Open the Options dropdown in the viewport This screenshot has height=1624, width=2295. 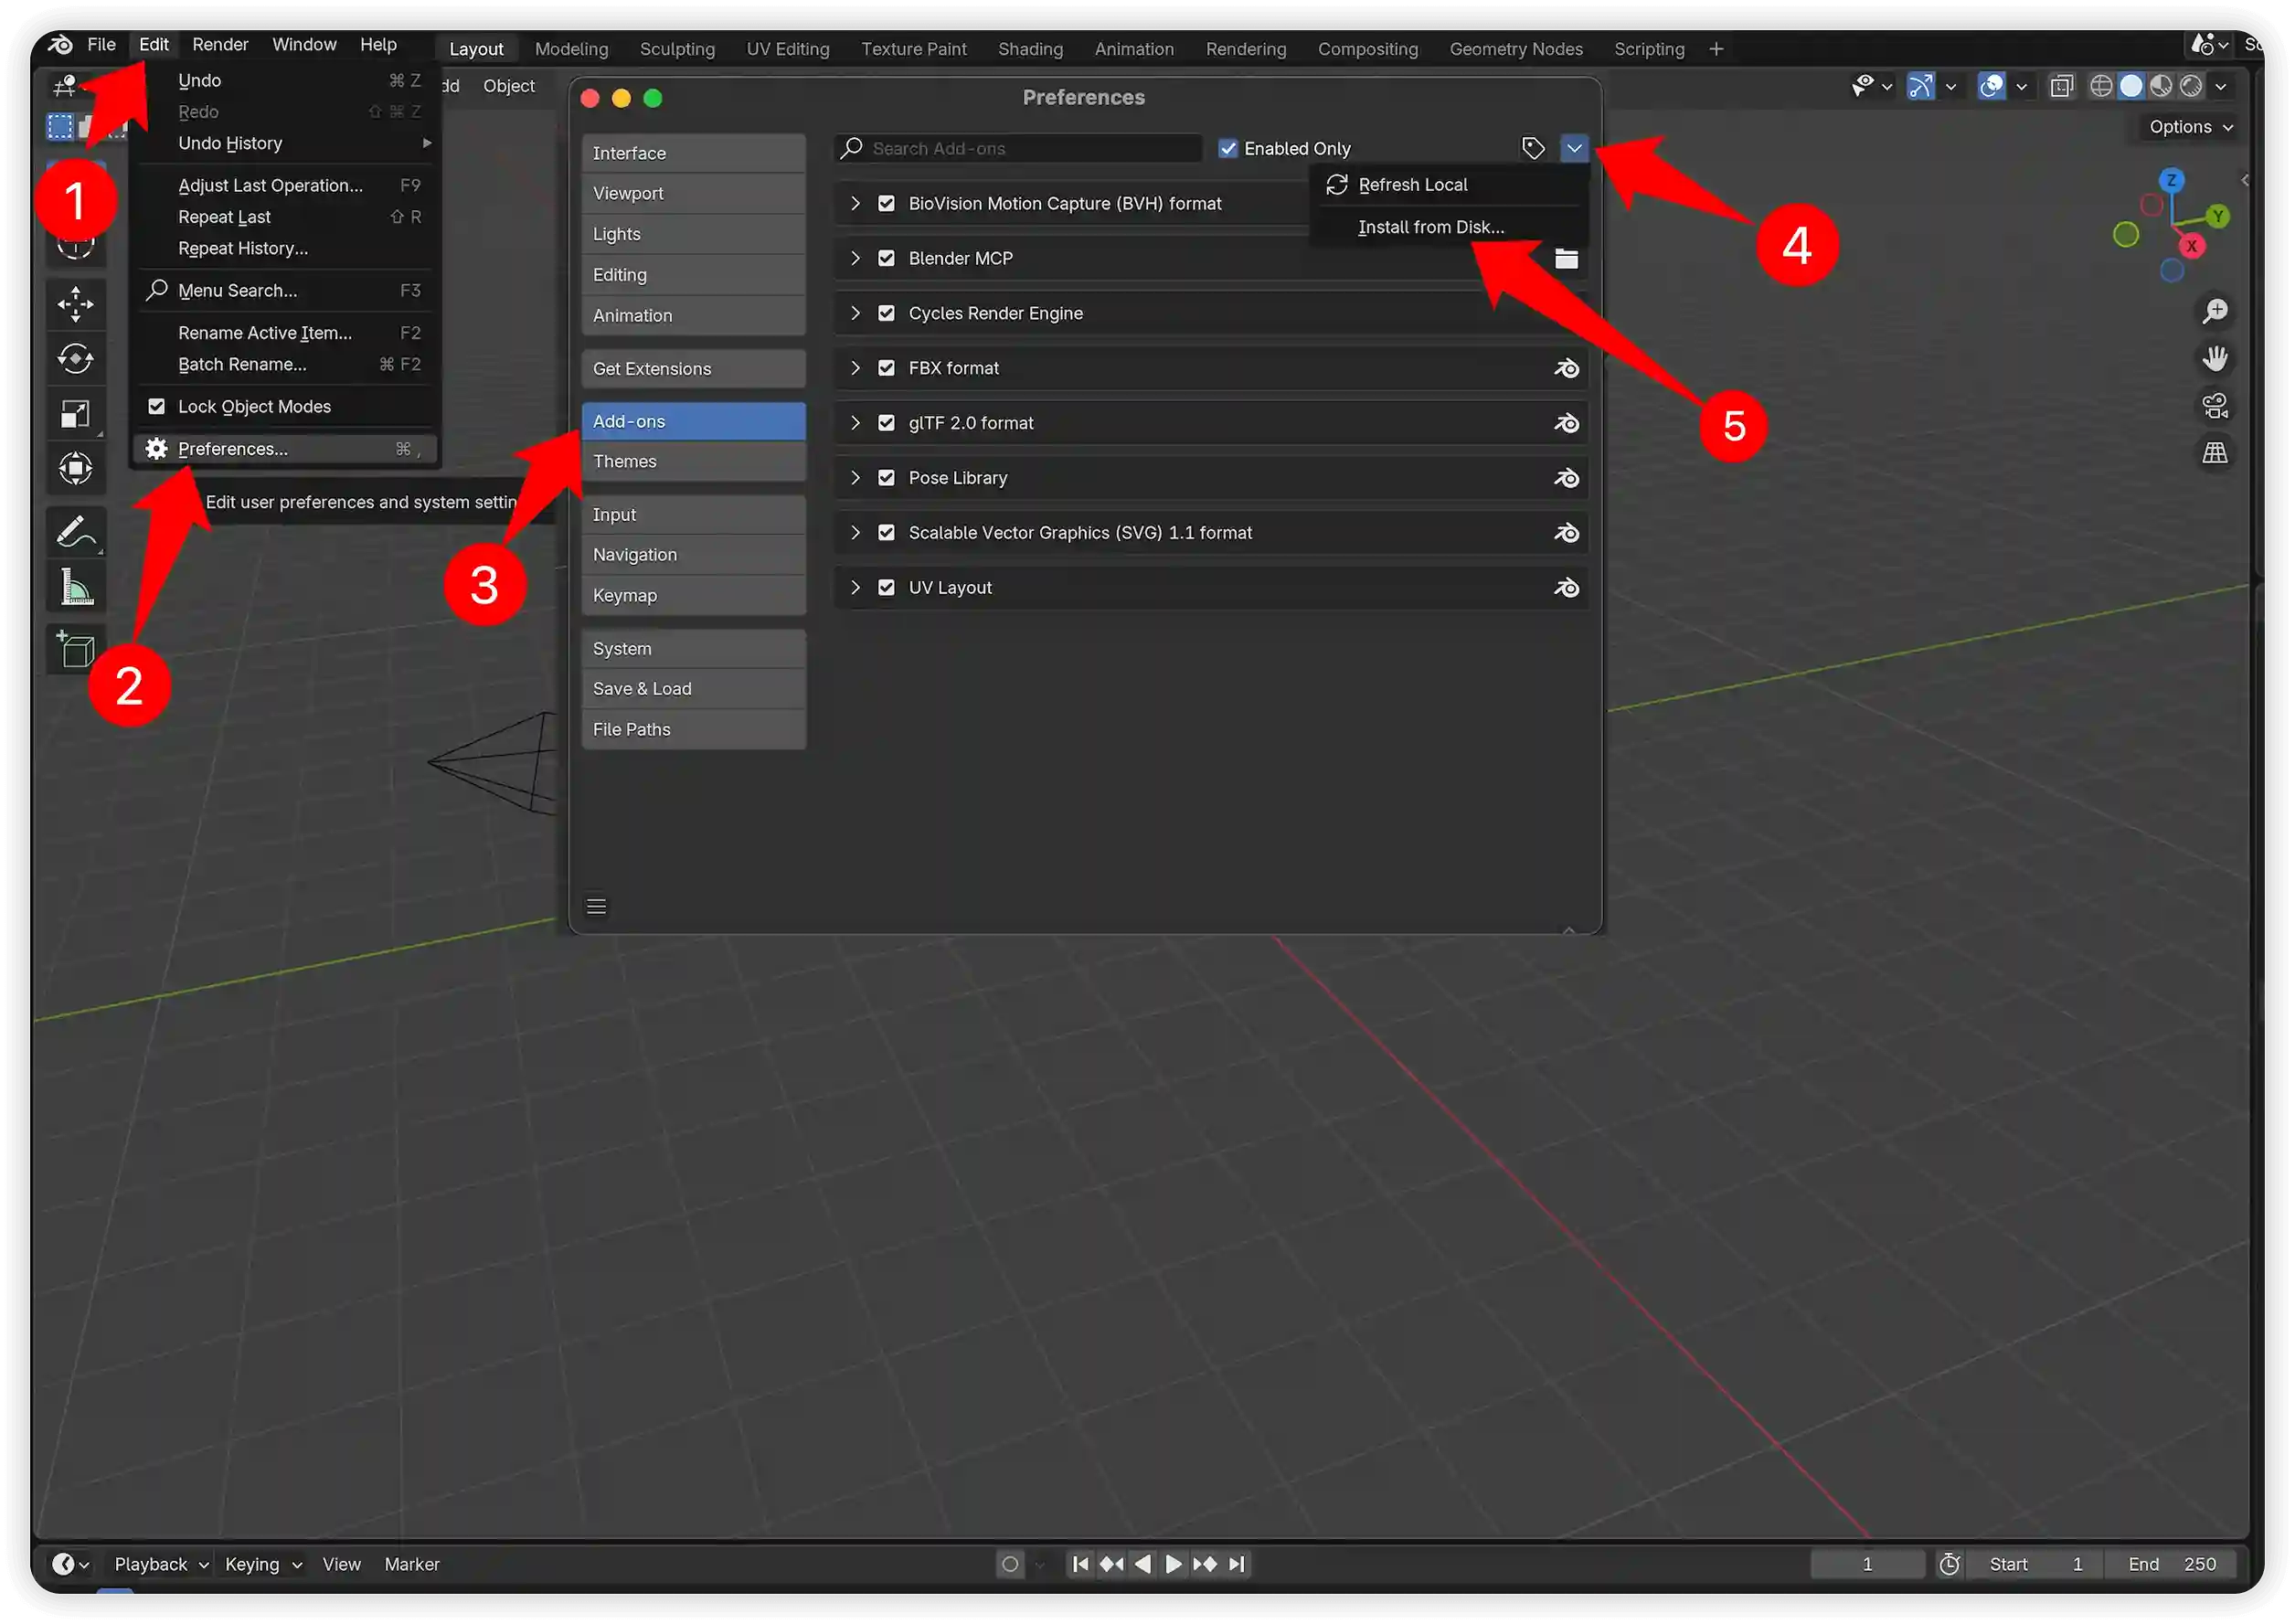point(2186,126)
